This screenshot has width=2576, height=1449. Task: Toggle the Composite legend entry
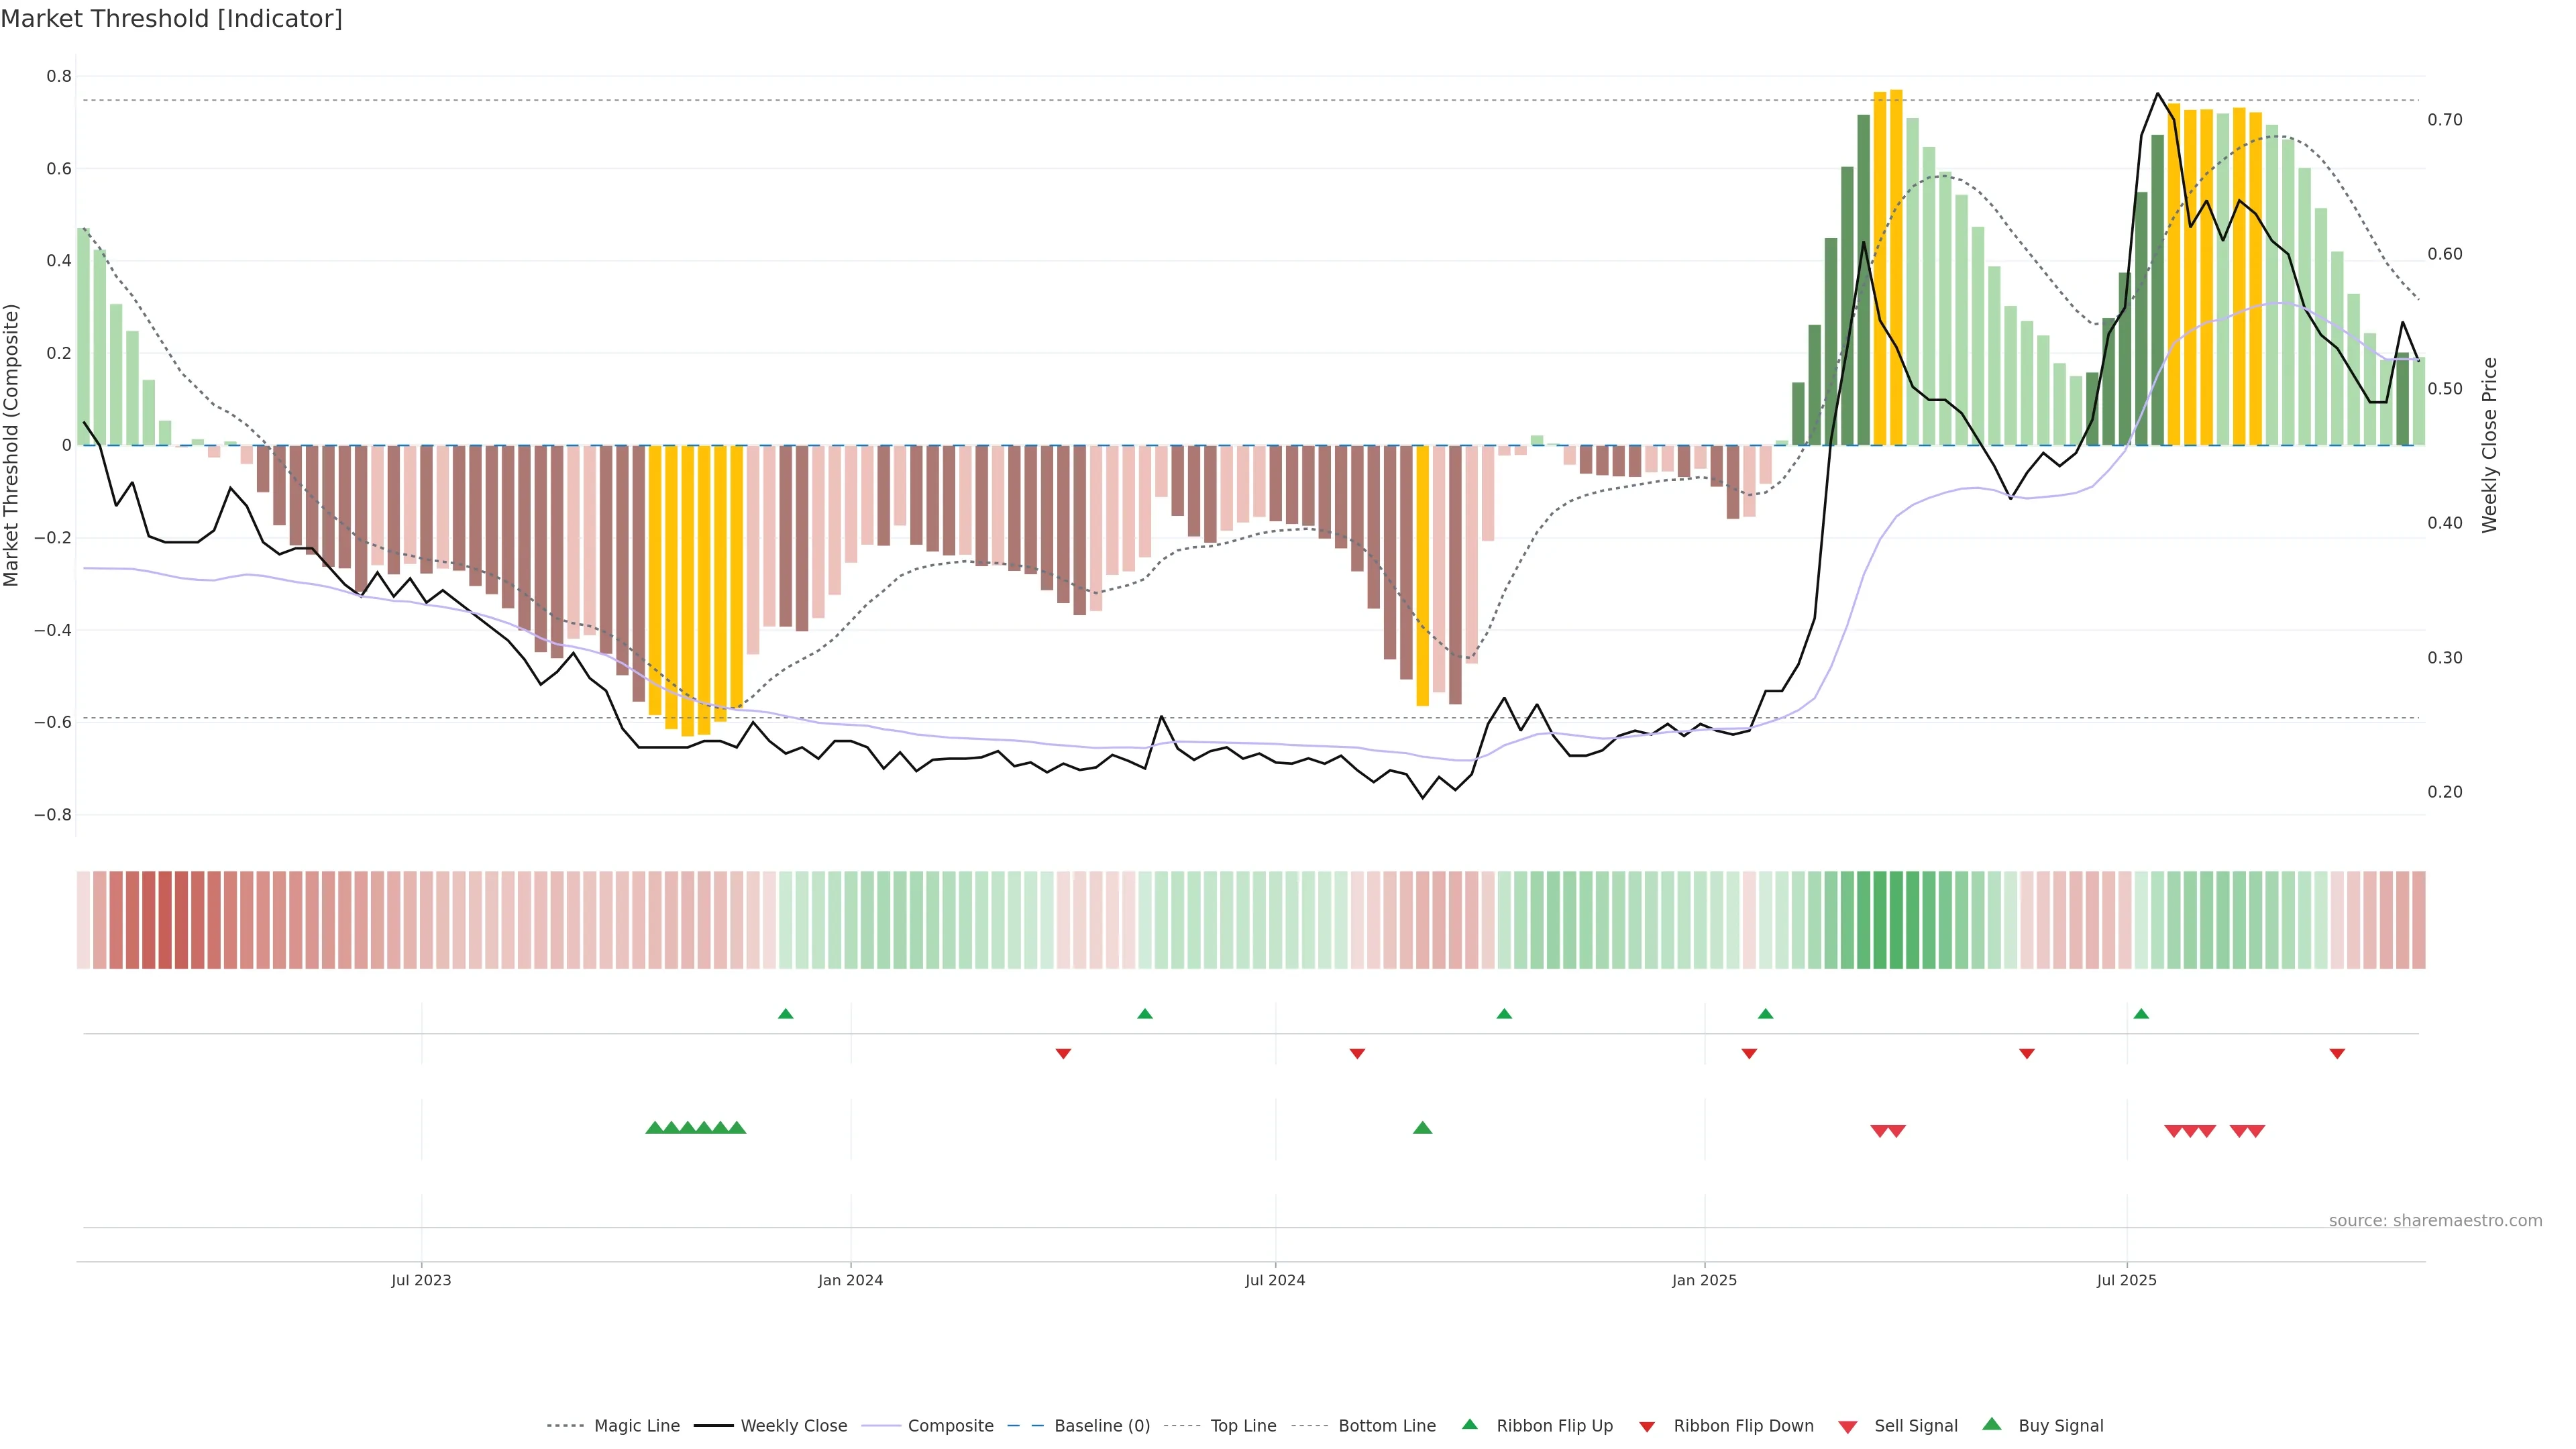point(950,1425)
